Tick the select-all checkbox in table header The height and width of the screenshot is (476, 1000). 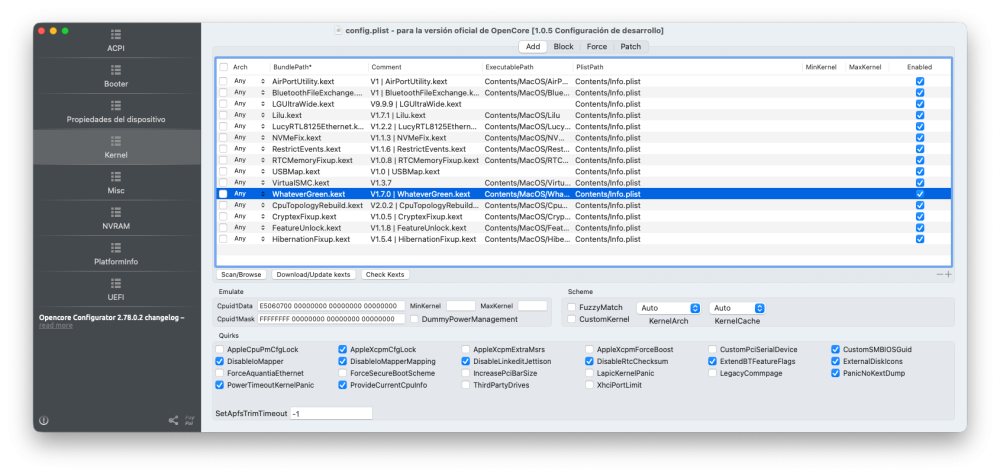[x=223, y=67]
